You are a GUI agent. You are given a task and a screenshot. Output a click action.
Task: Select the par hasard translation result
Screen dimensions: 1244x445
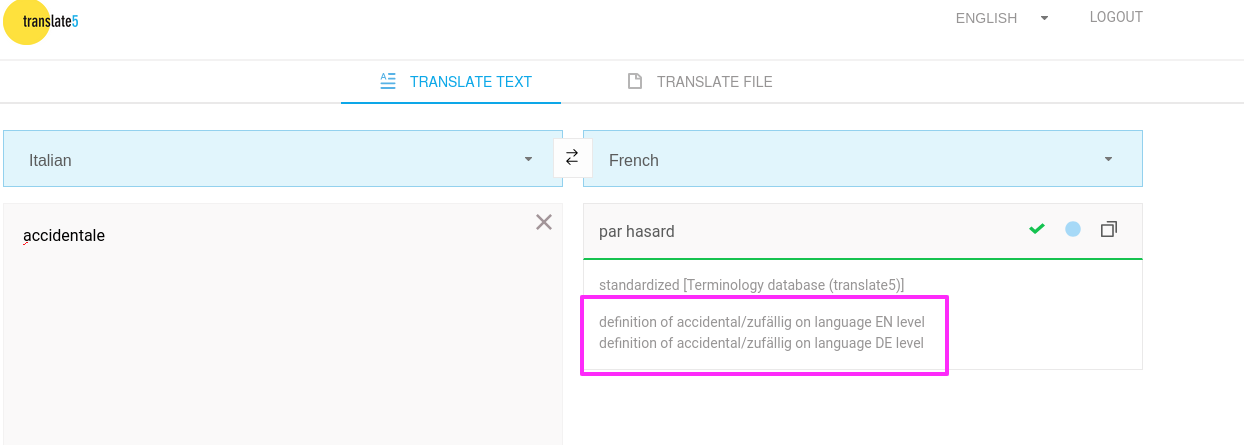pyautogui.click(x=637, y=232)
